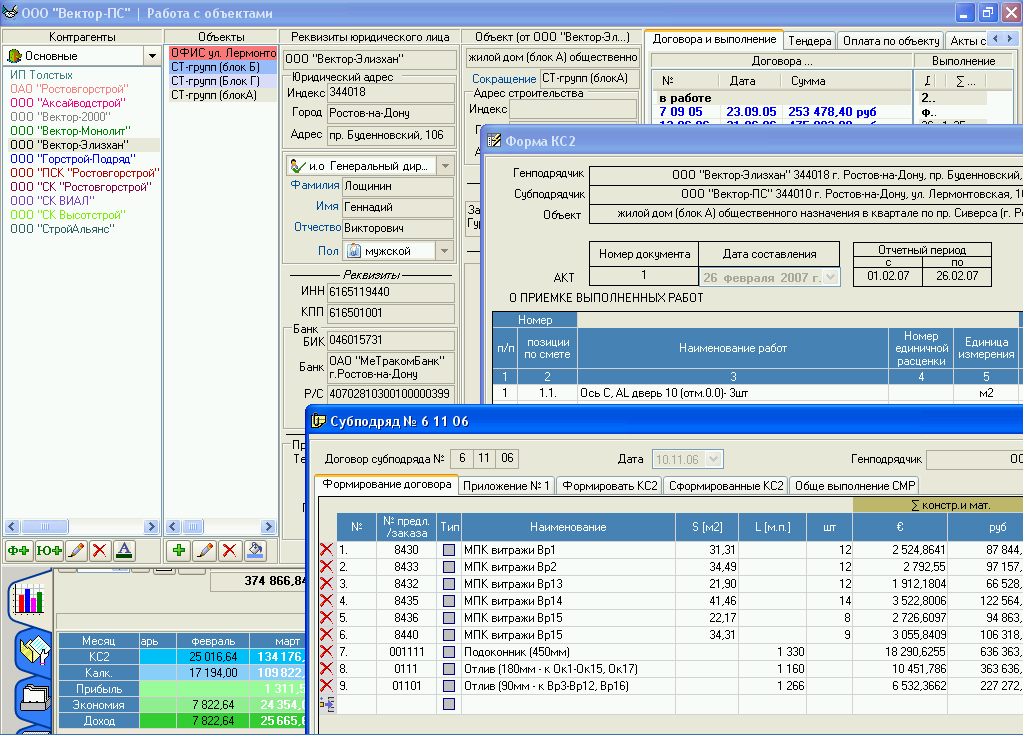Switch to Формировать КС2 tab

point(610,486)
